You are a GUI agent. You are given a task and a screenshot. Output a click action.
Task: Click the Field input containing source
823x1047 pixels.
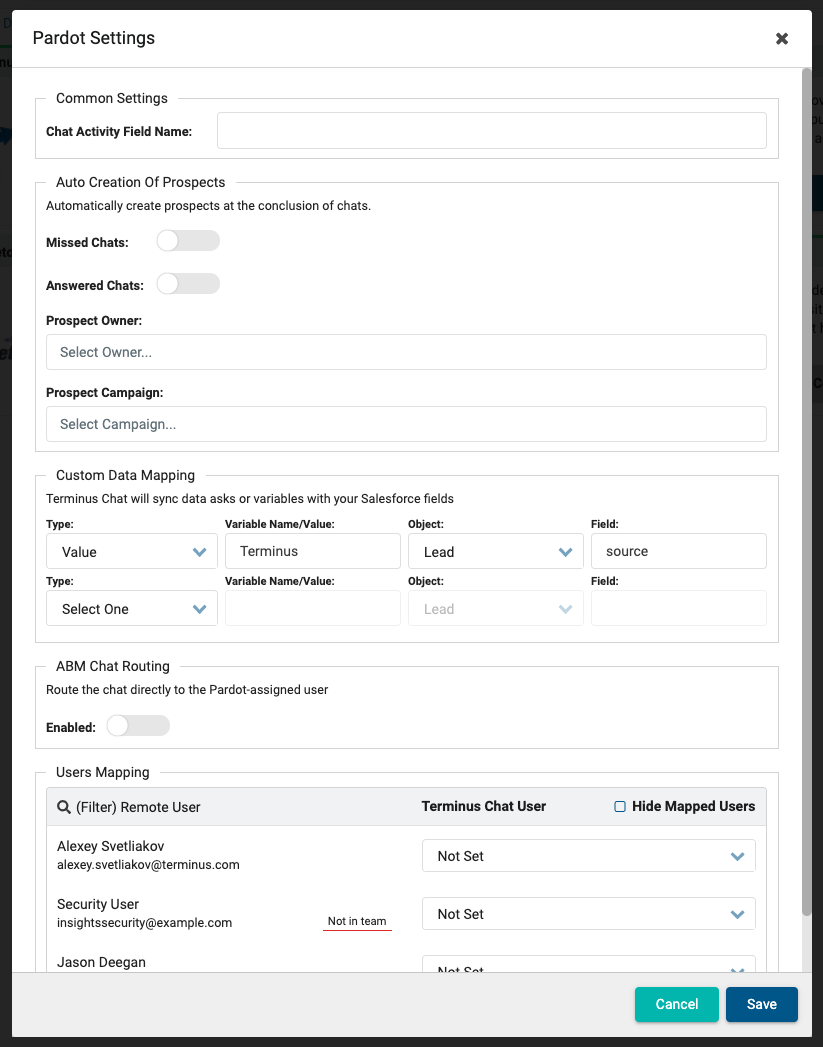[x=678, y=552]
